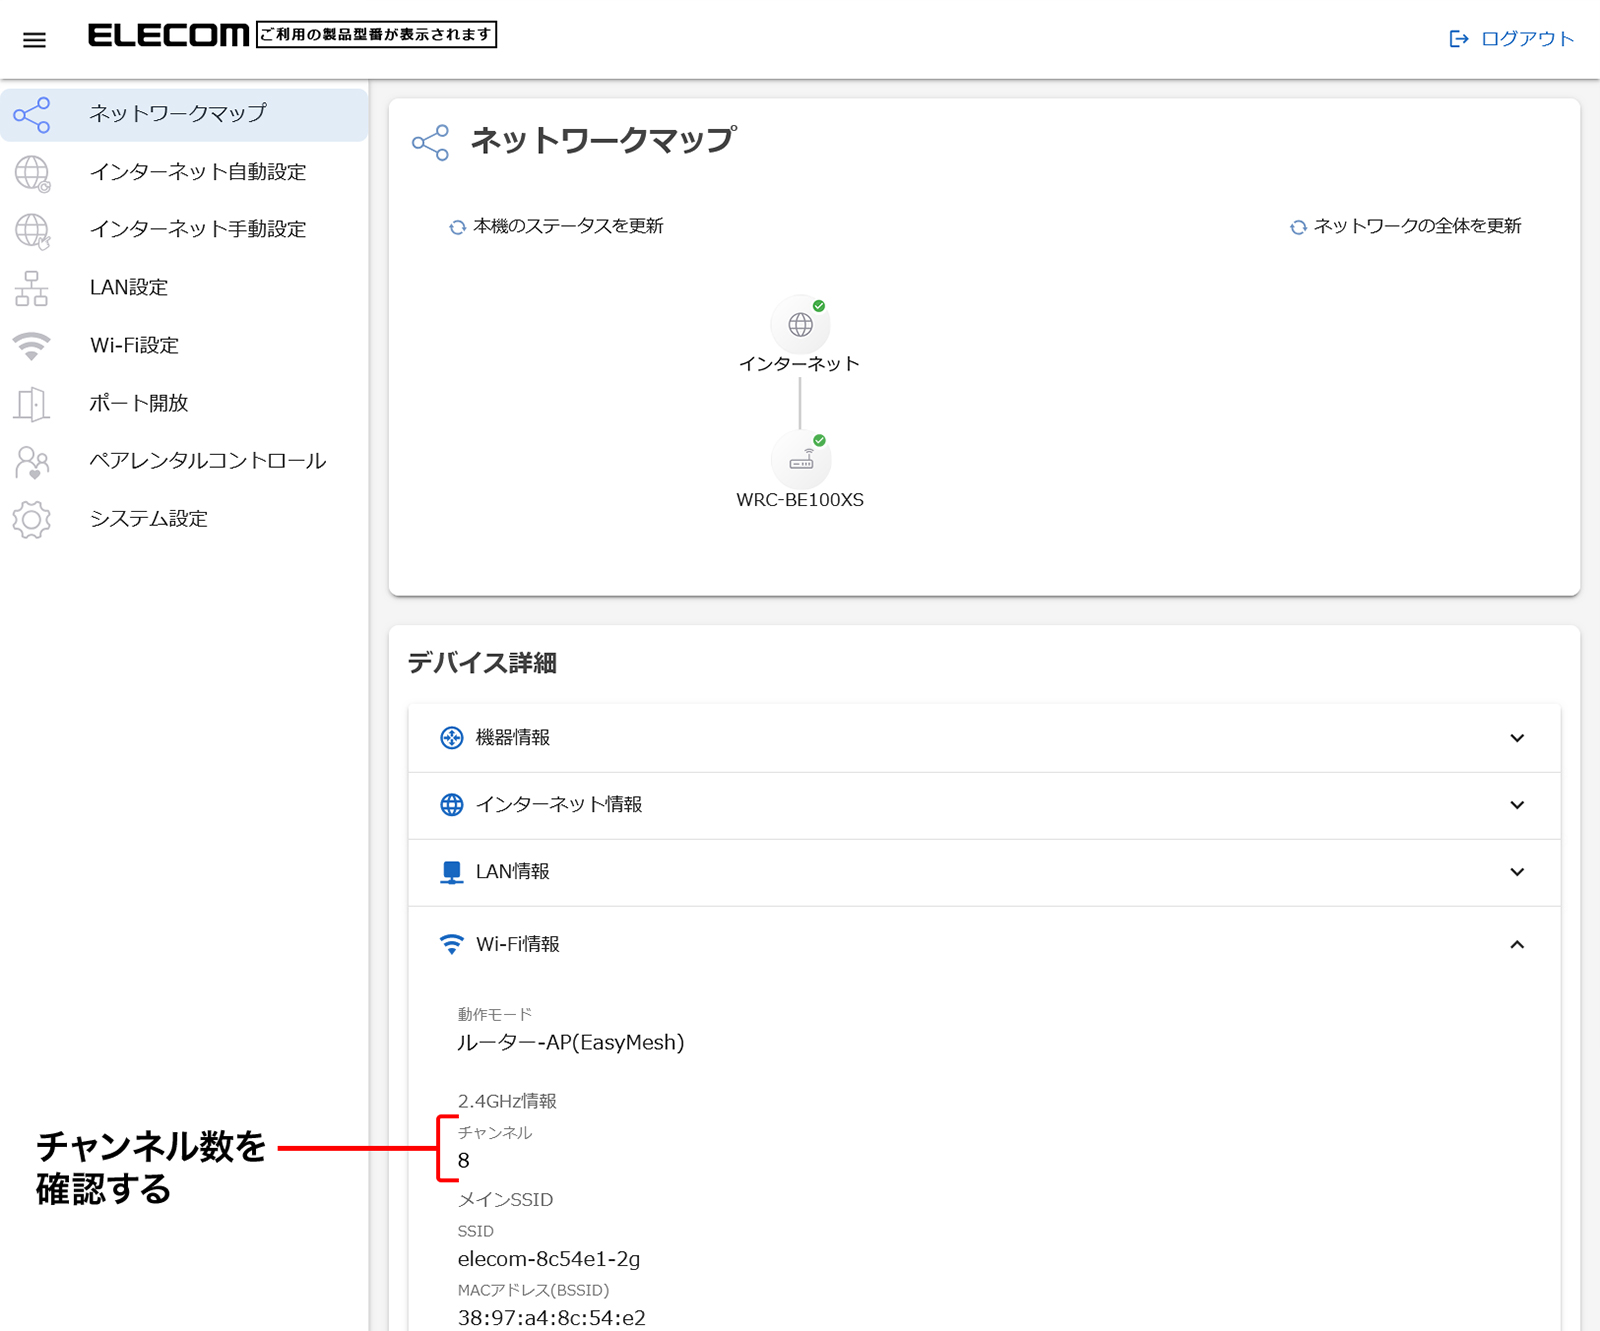Screen dimensions: 1600x1331
Task: Open the hamburger menu icon
Action: pyautogui.click(x=34, y=40)
